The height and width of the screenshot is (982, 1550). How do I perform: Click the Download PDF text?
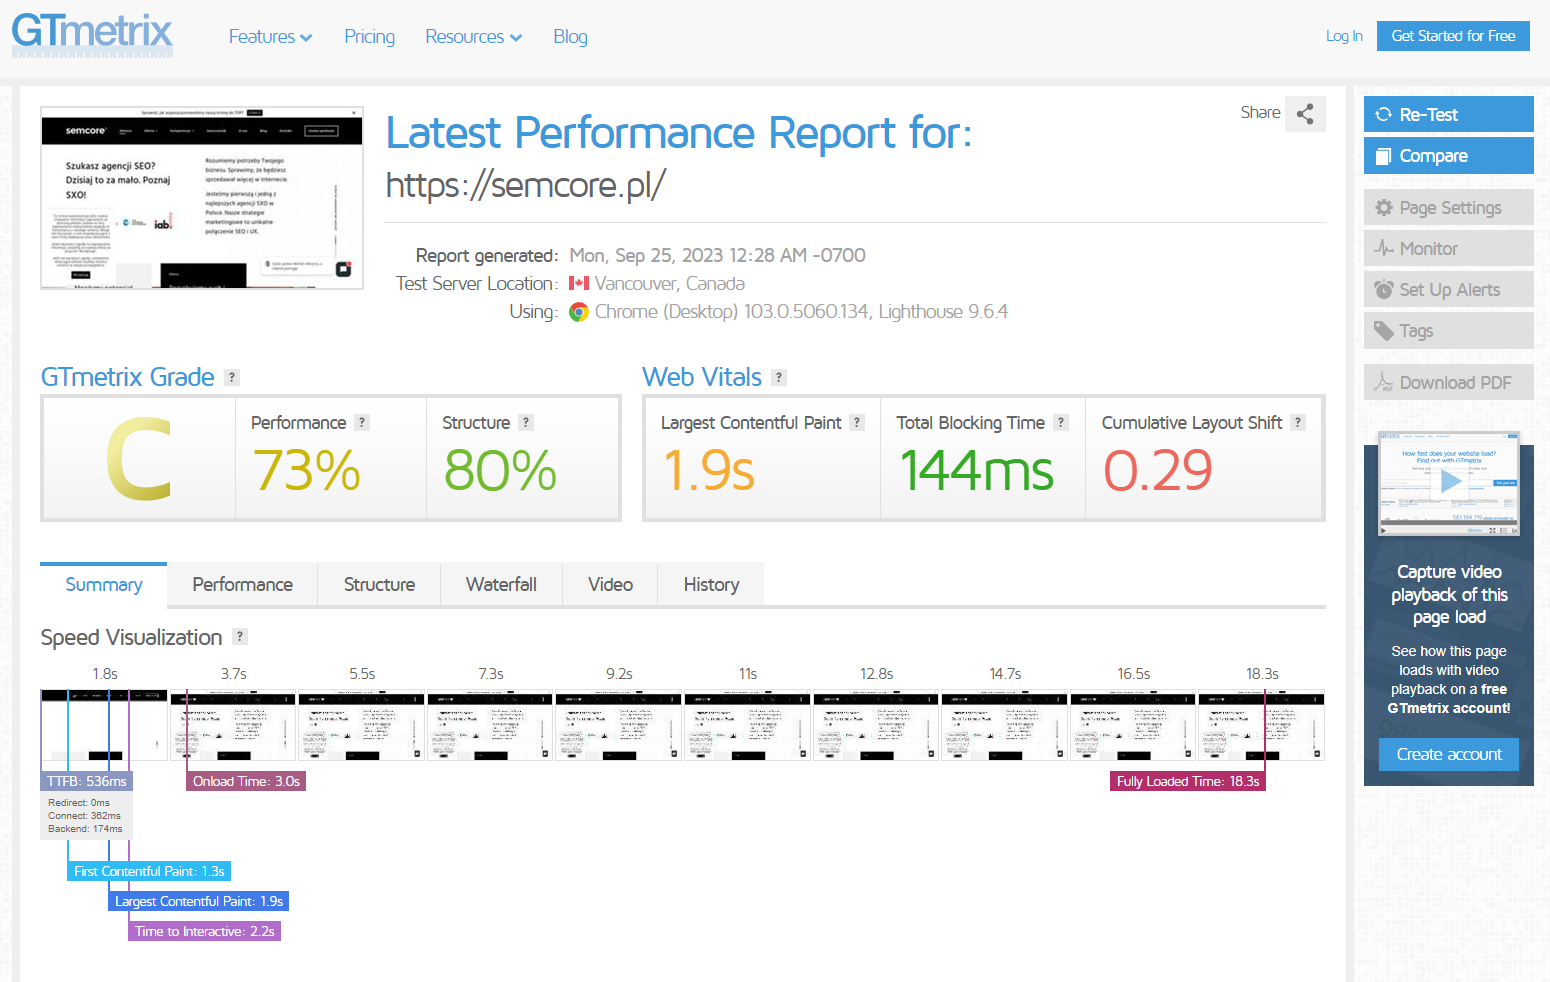tap(1455, 382)
